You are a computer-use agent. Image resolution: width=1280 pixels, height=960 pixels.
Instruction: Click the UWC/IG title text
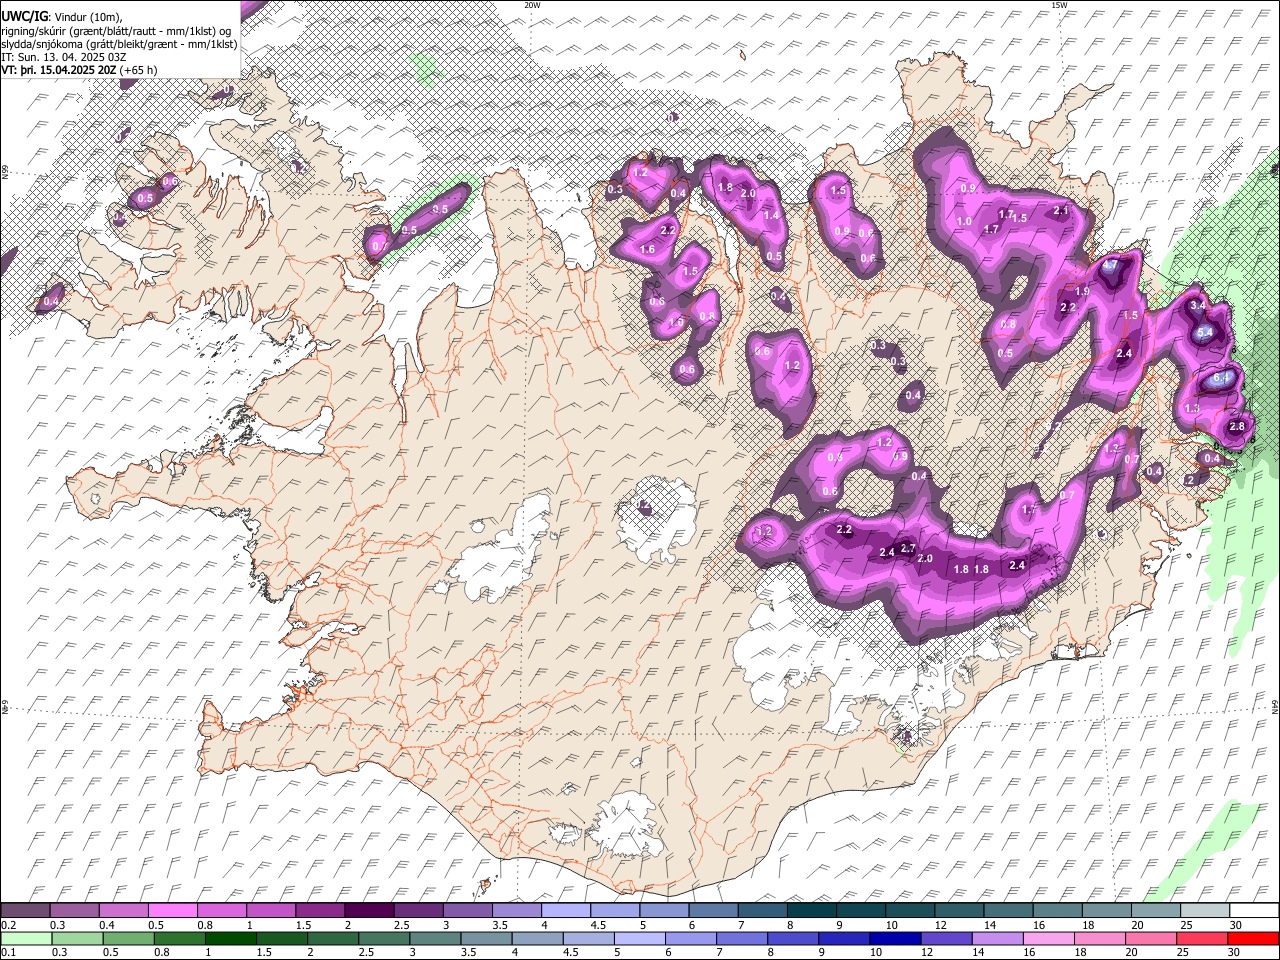24,17
